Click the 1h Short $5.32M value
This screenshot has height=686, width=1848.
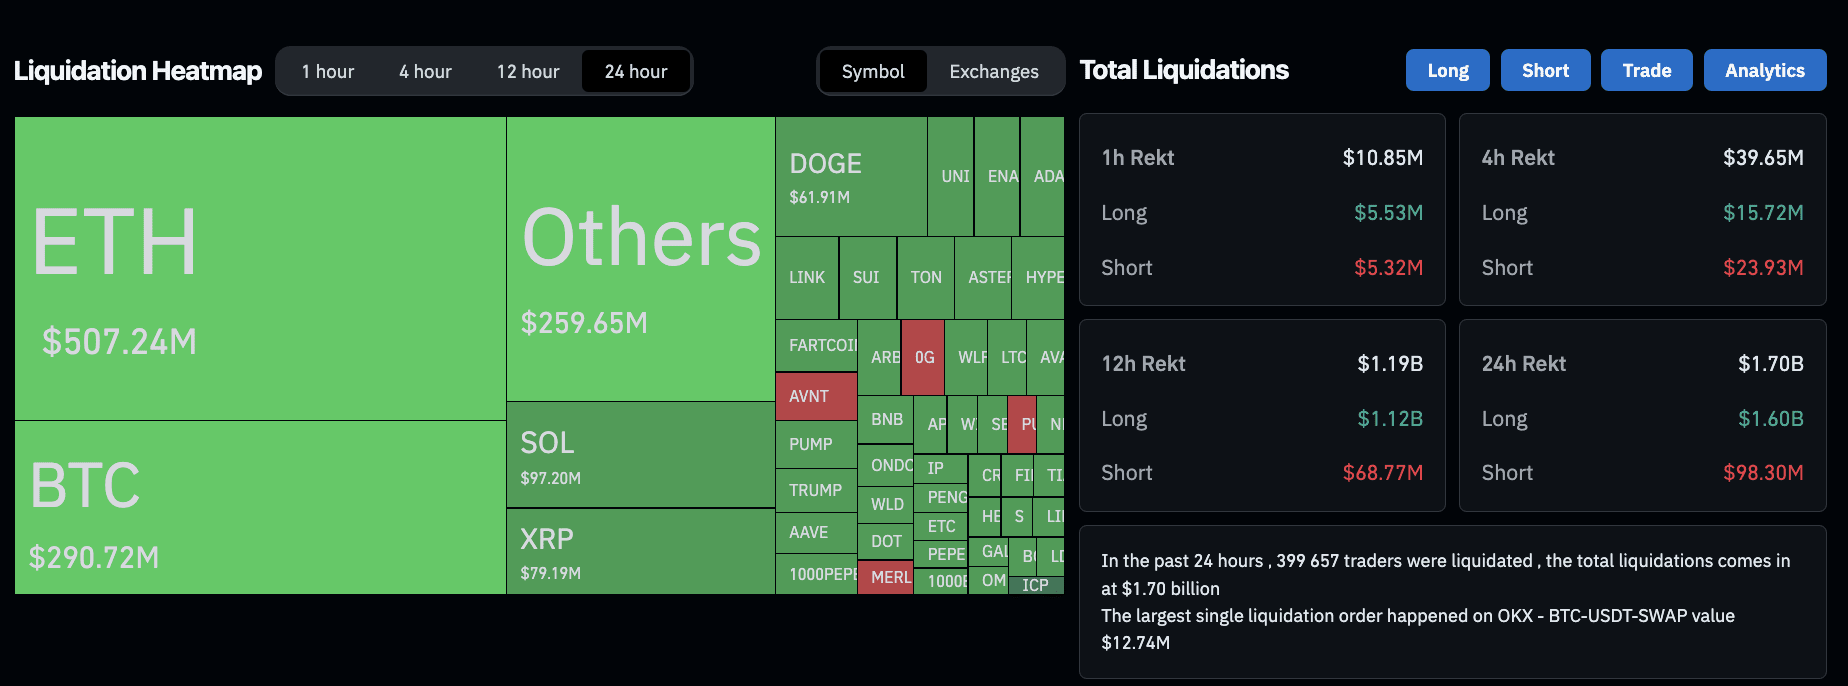point(1388,268)
